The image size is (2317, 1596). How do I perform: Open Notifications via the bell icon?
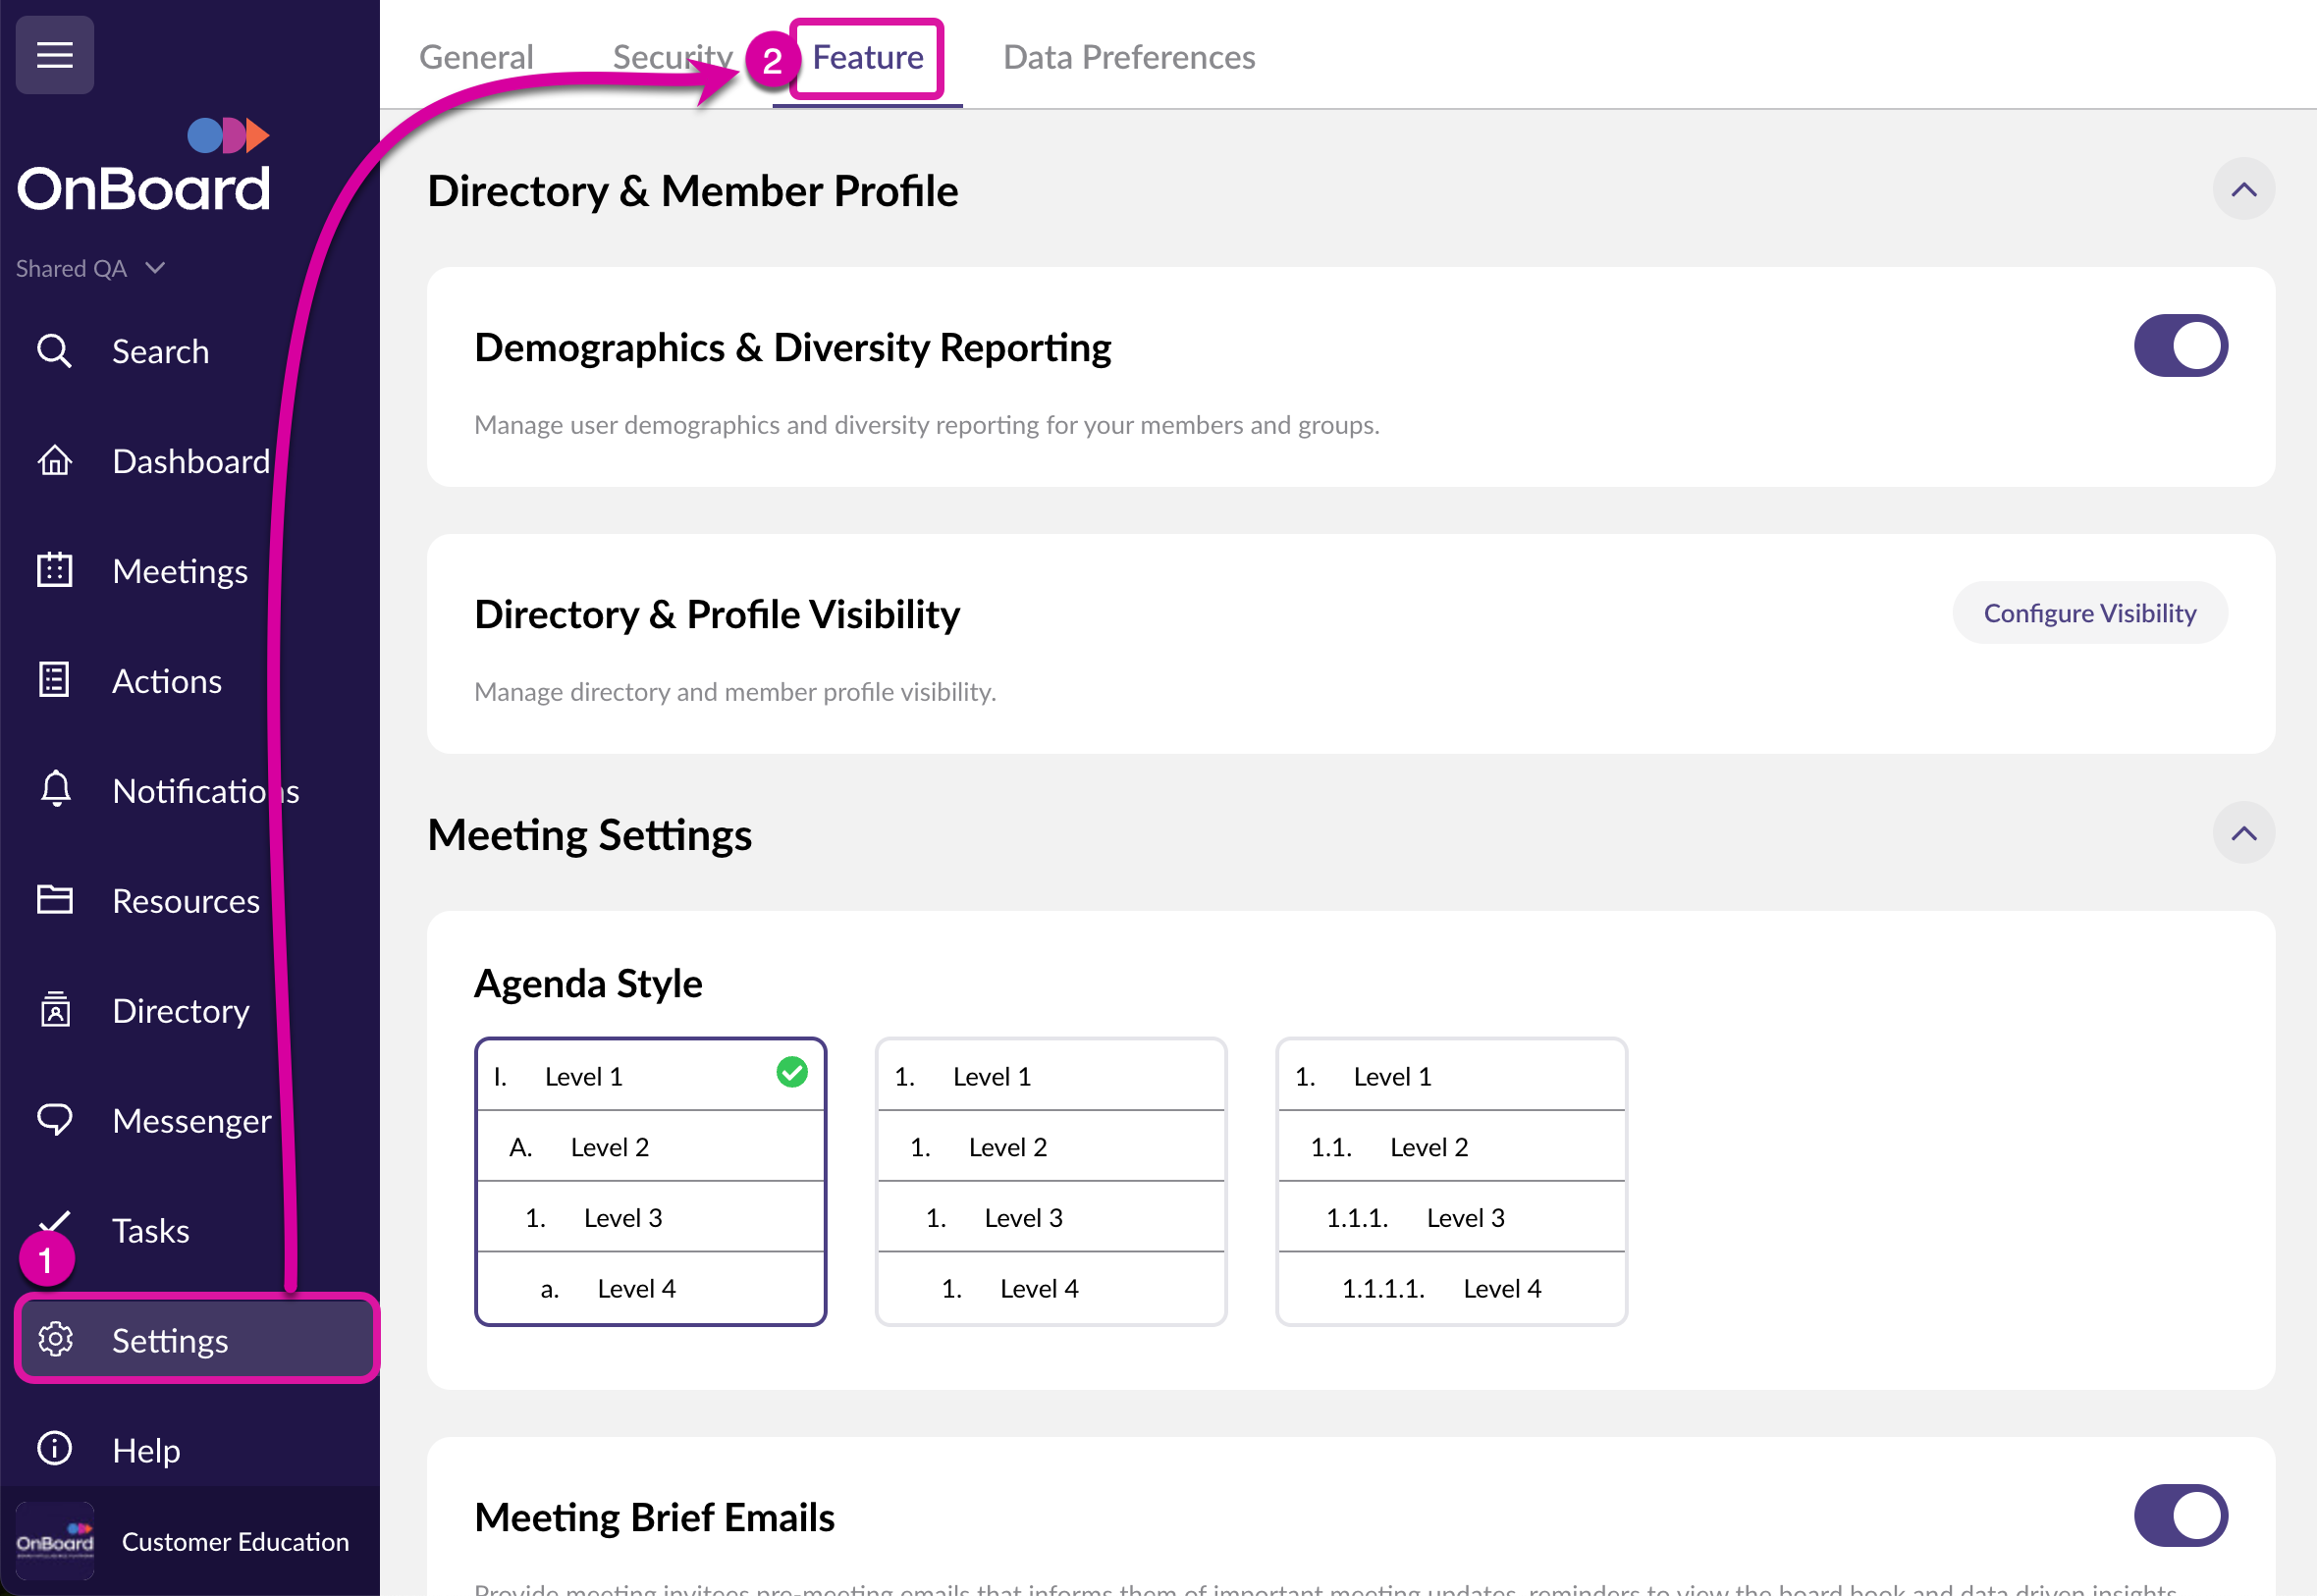(x=54, y=790)
